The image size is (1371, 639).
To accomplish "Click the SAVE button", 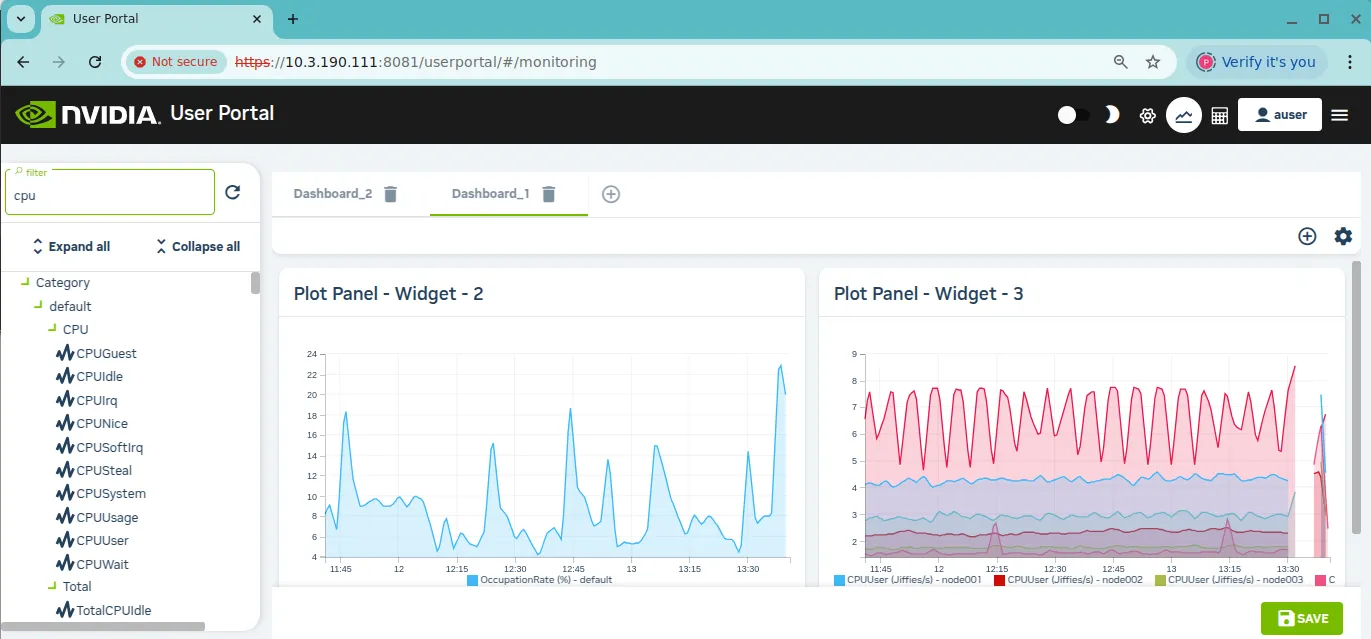I will point(1302,618).
